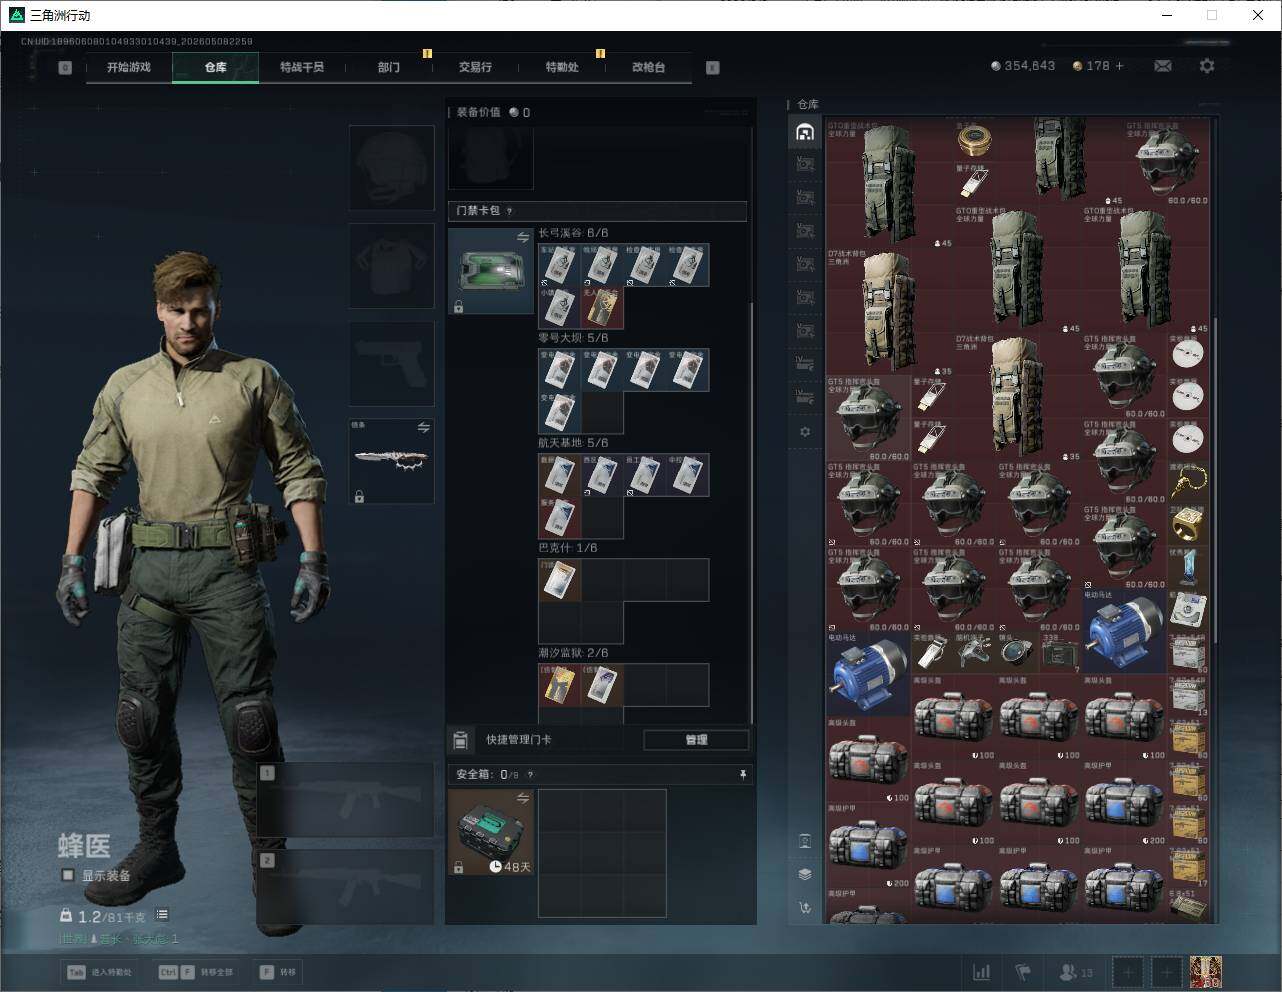The image size is (1282, 992).
Task: Click the player avatar in the bottom corner
Action: coord(1206,972)
